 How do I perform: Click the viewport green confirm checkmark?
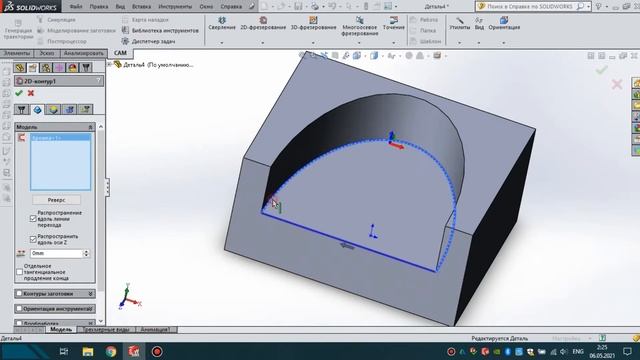[x=601, y=70]
